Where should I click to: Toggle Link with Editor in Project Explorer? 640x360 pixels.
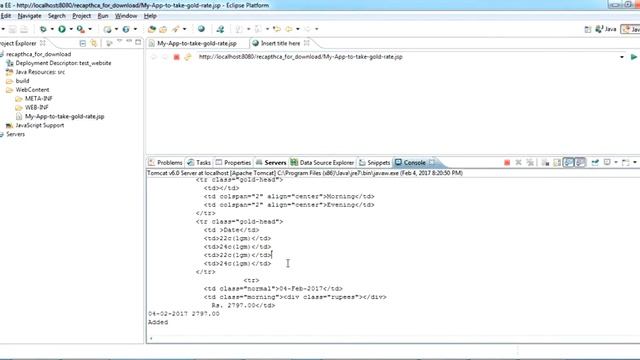[x=94, y=43]
